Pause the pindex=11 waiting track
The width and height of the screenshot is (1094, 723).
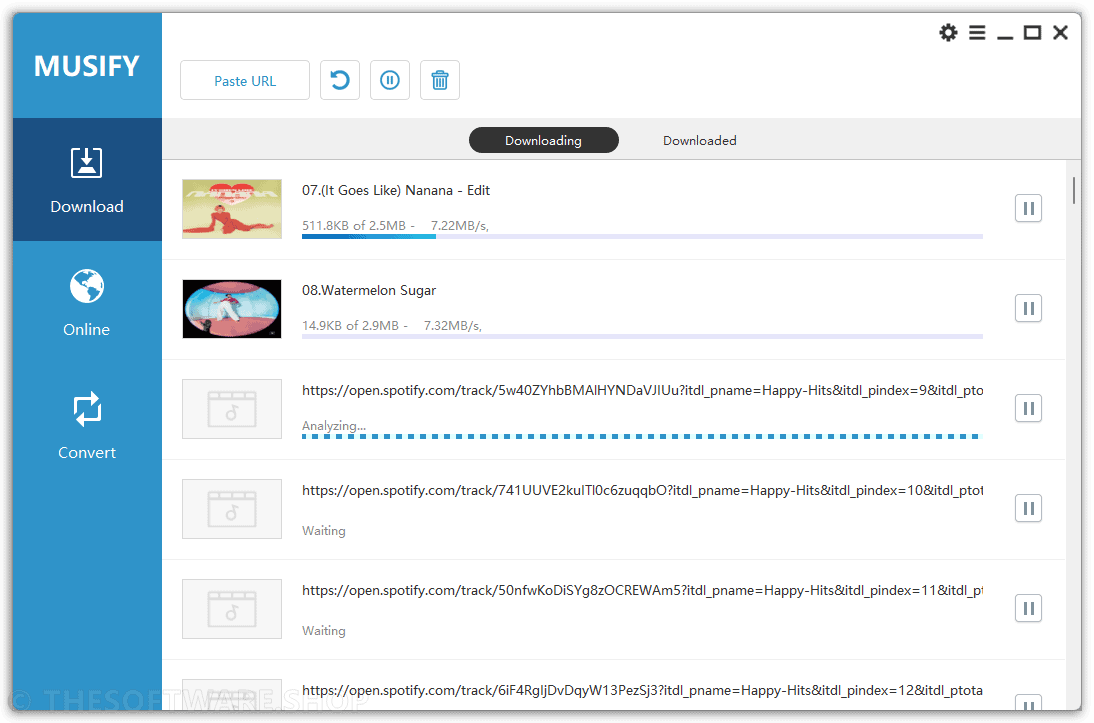[x=1028, y=608]
